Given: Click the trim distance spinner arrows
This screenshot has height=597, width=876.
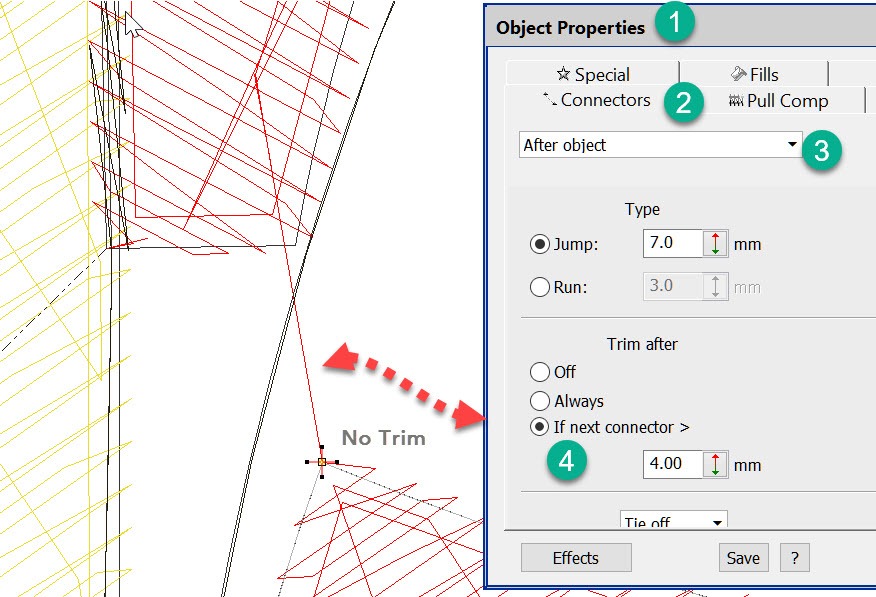Looking at the screenshot, I should 716,464.
